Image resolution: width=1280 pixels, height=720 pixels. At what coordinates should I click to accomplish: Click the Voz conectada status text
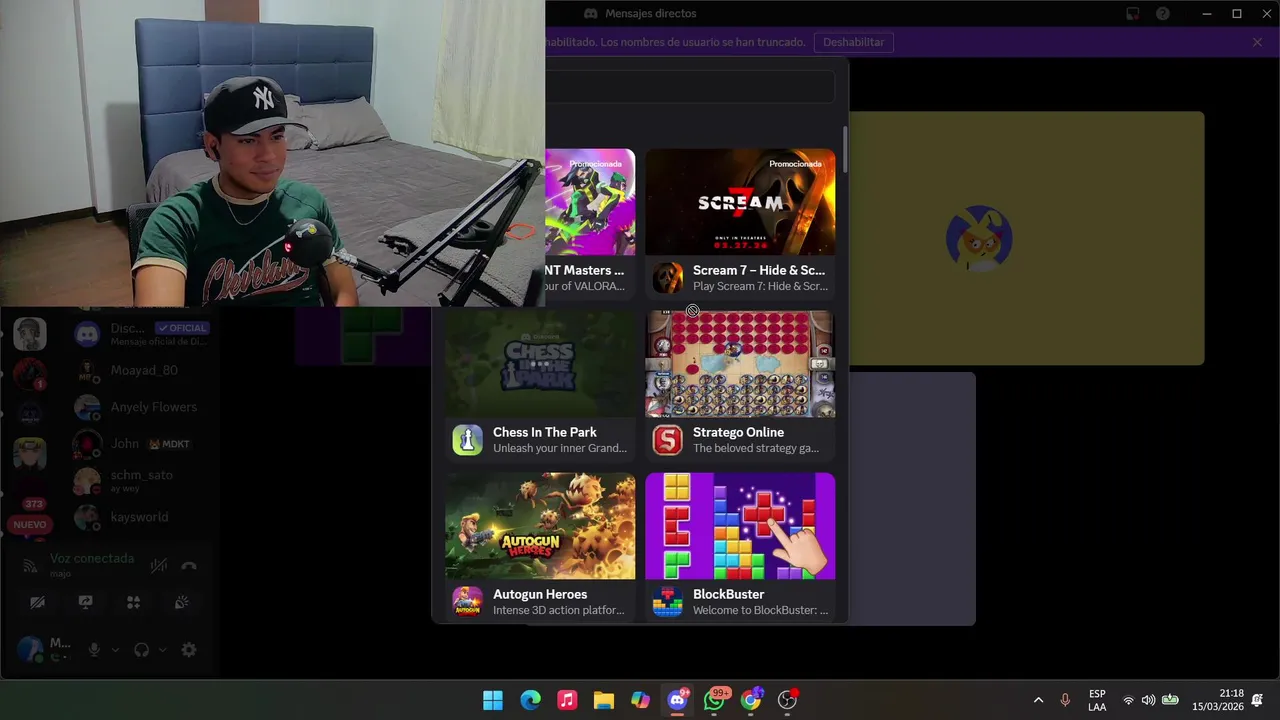pos(92,558)
